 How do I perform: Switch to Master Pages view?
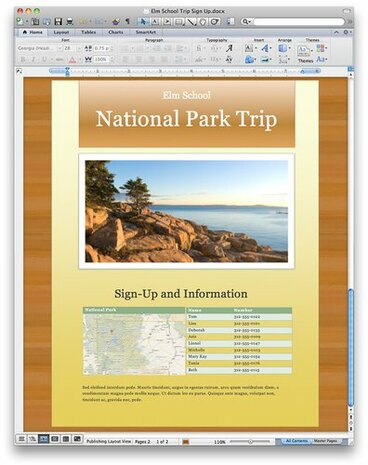click(x=326, y=441)
